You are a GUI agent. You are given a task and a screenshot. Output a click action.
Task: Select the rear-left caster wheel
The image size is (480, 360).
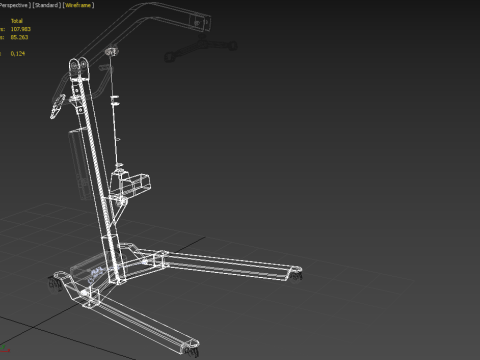(x=55, y=284)
